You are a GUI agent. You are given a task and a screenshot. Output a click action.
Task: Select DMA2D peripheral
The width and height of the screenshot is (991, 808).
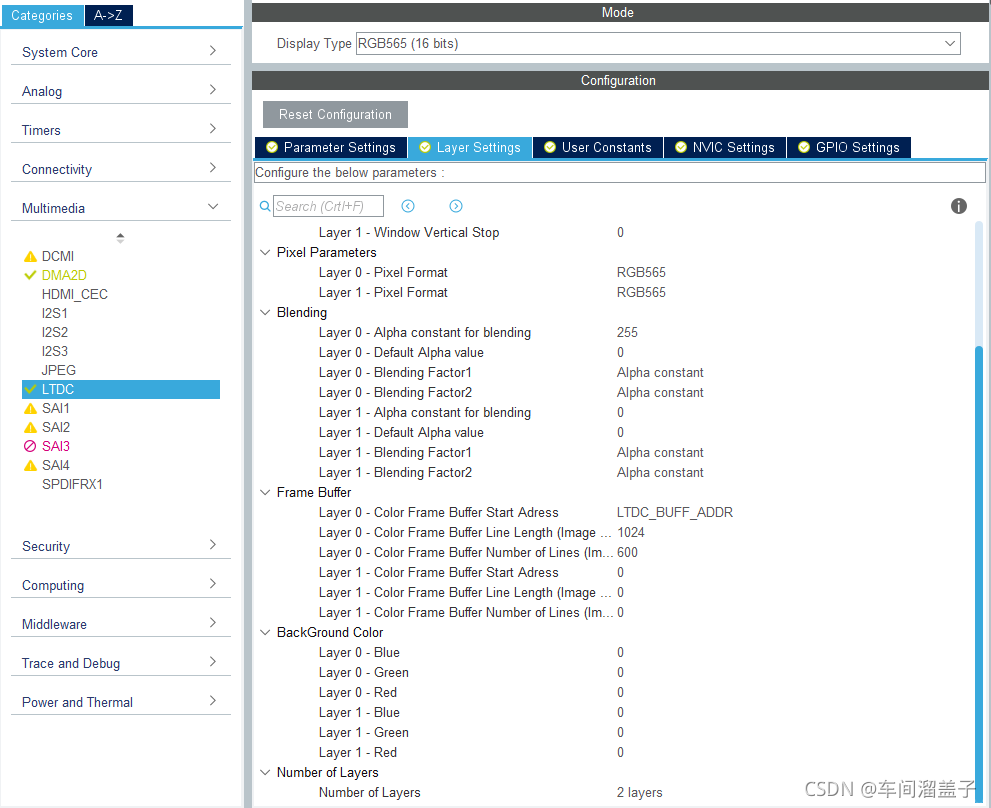click(x=64, y=276)
